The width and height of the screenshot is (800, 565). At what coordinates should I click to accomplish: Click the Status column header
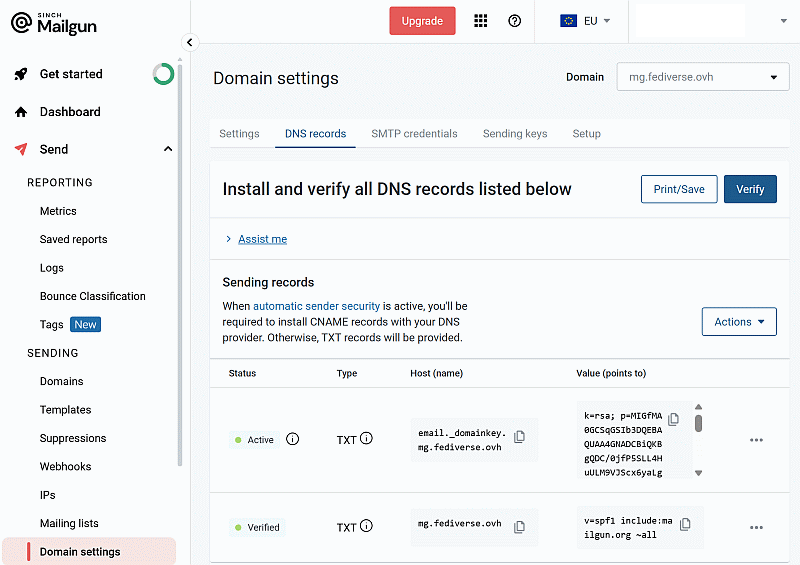[x=242, y=373]
